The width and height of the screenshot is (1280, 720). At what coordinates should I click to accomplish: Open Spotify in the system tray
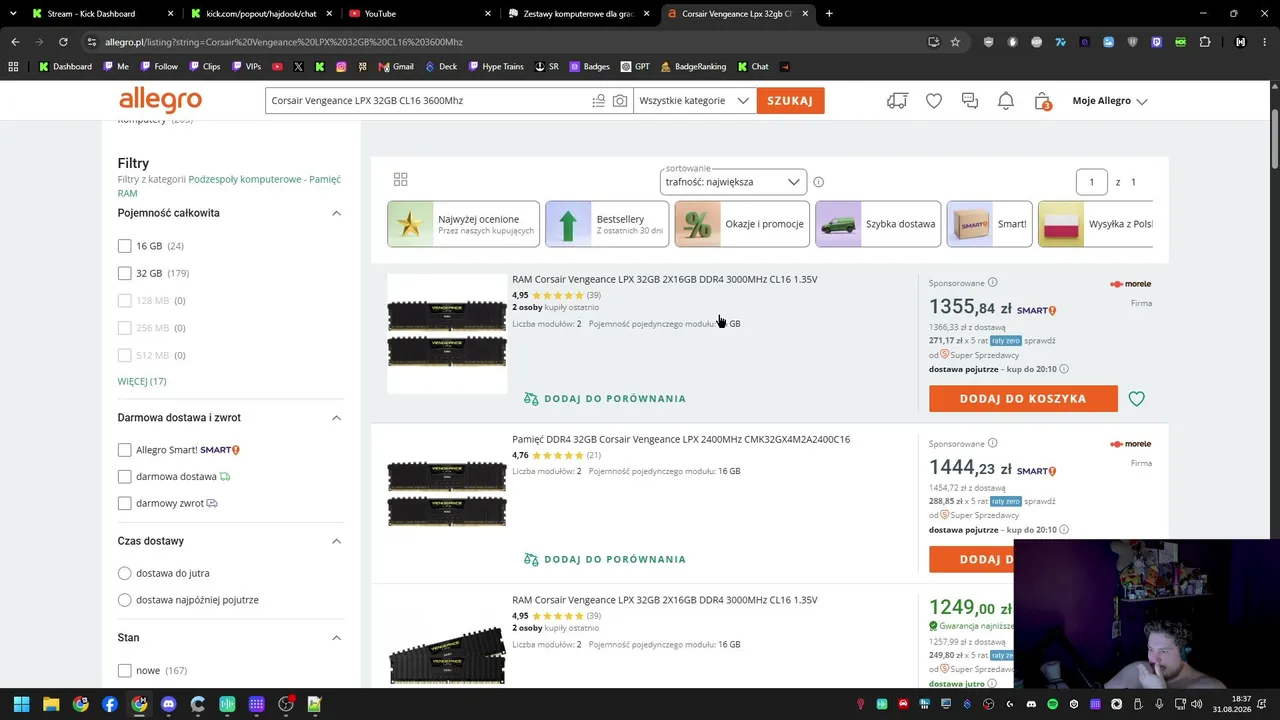(1053, 704)
